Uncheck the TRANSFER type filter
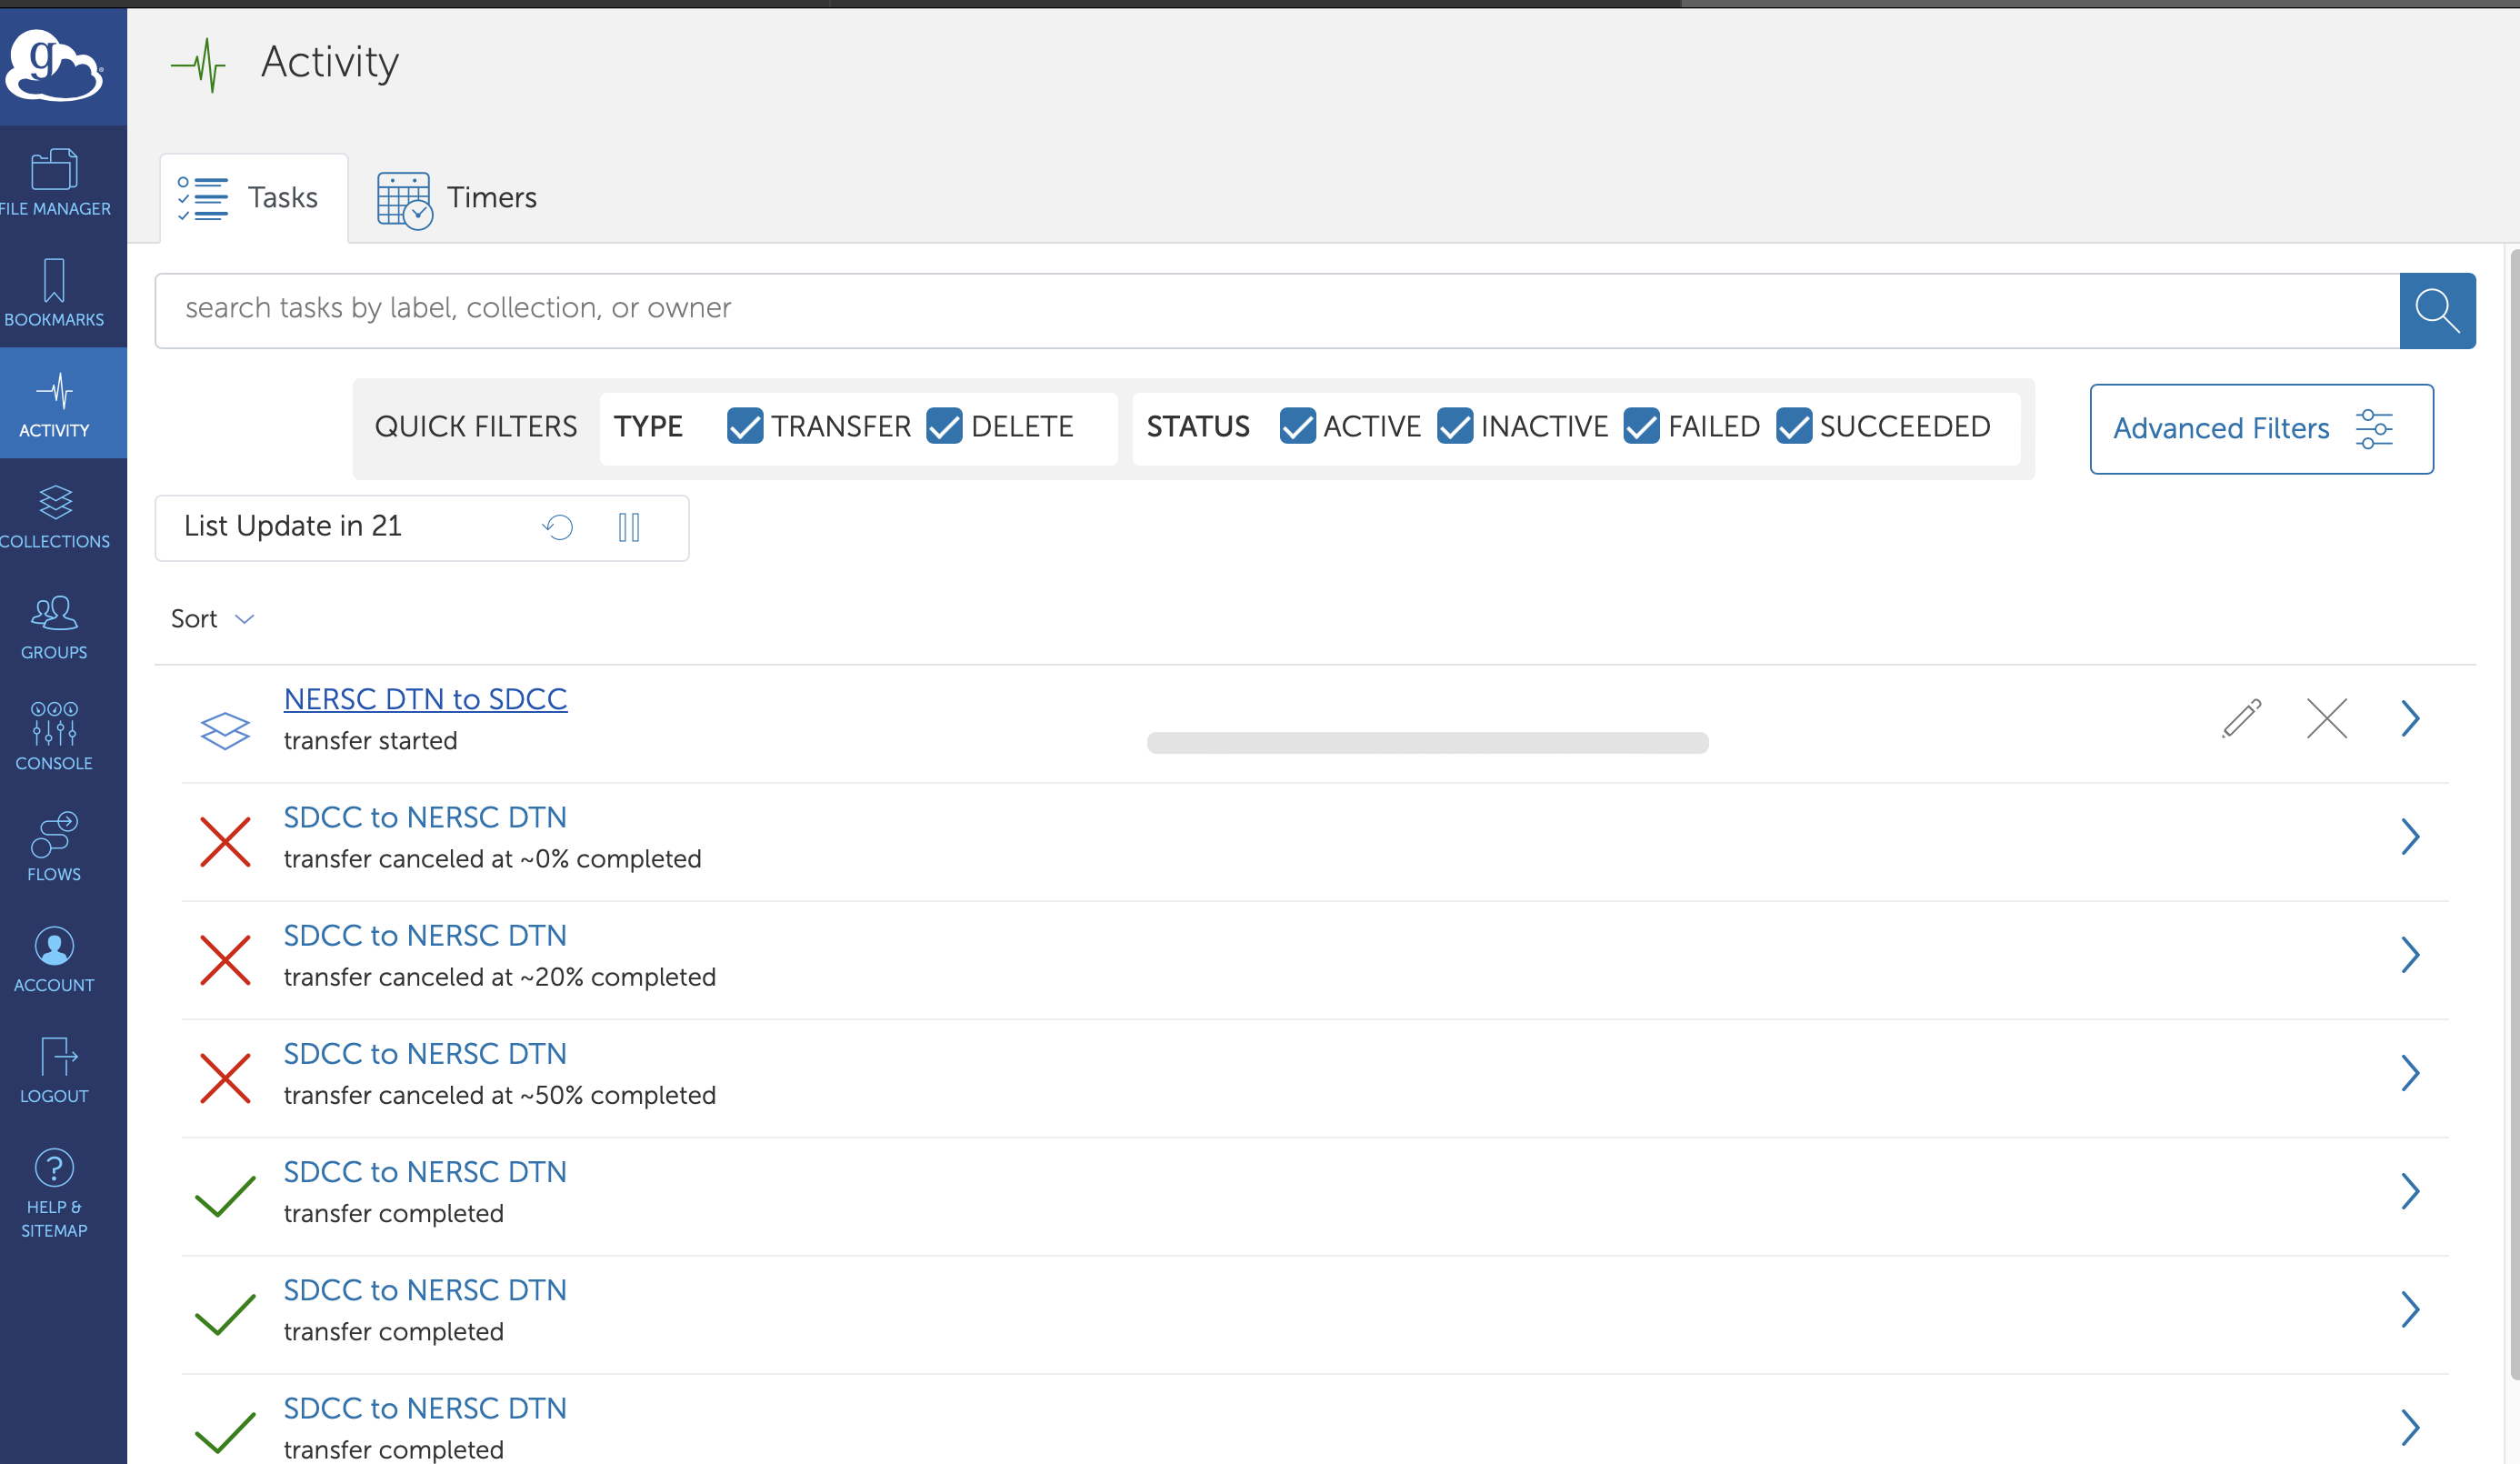The image size is (2520, 1464). (745, 426)
